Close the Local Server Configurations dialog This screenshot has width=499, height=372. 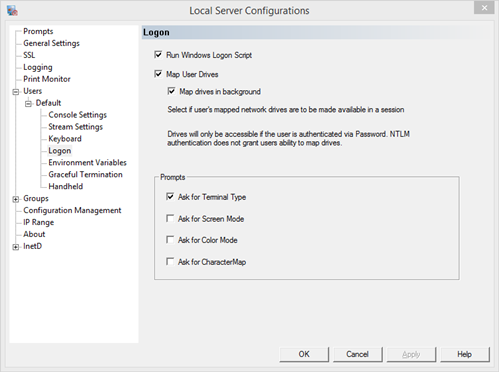click(x=484, y=8)
